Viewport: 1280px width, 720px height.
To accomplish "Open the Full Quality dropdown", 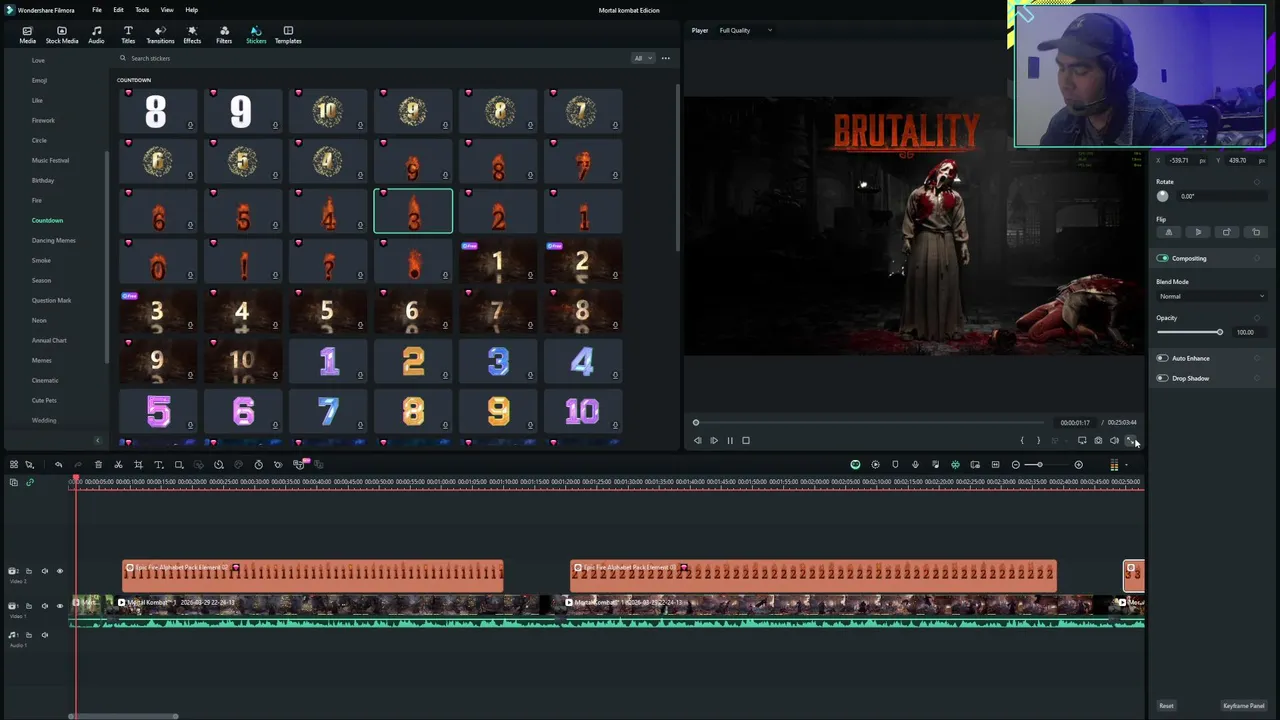I will 745,30.
